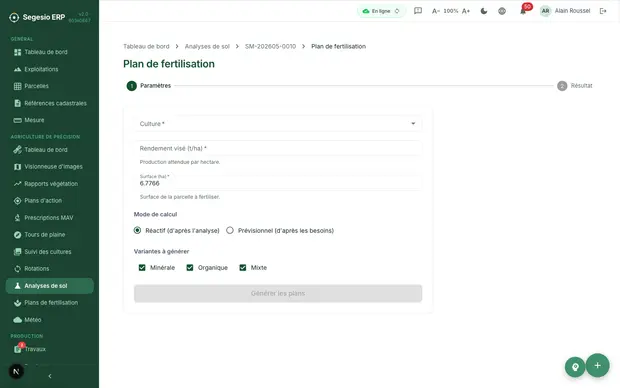Open Rotations cycle icon
Viewport: 620px width, 388px height.
[x=17, y=269]
